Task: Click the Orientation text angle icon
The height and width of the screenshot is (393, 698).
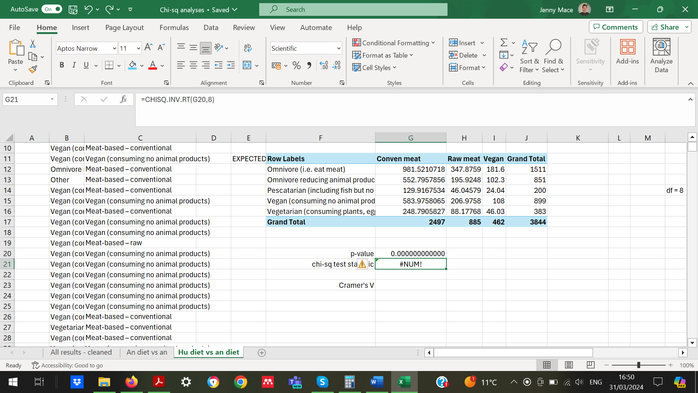Action: click(x=219, y=47)
